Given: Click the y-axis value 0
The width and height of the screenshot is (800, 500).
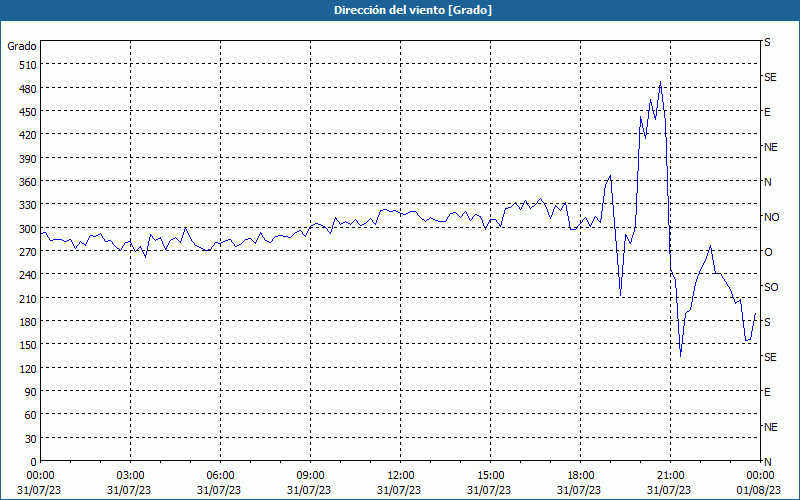Looking at the screenshot, I should (x=34, y=462).
